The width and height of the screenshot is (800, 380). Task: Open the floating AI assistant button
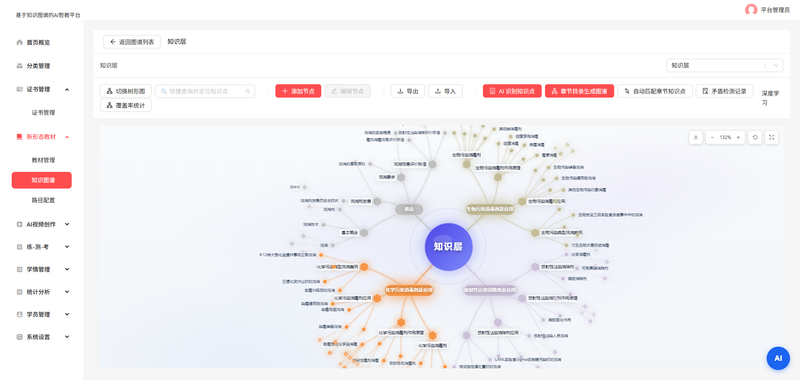778,358
